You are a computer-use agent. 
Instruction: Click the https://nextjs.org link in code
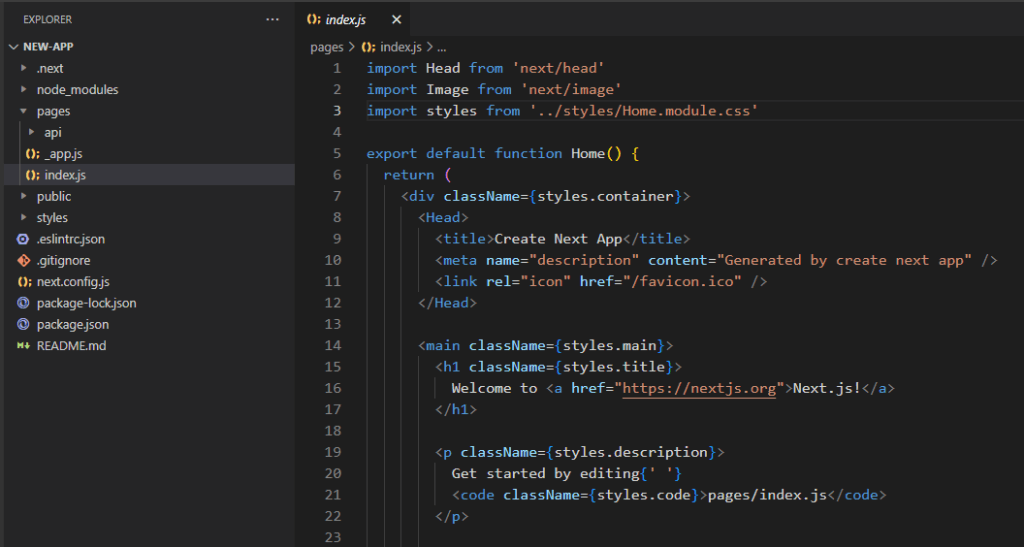coord(699,388)
